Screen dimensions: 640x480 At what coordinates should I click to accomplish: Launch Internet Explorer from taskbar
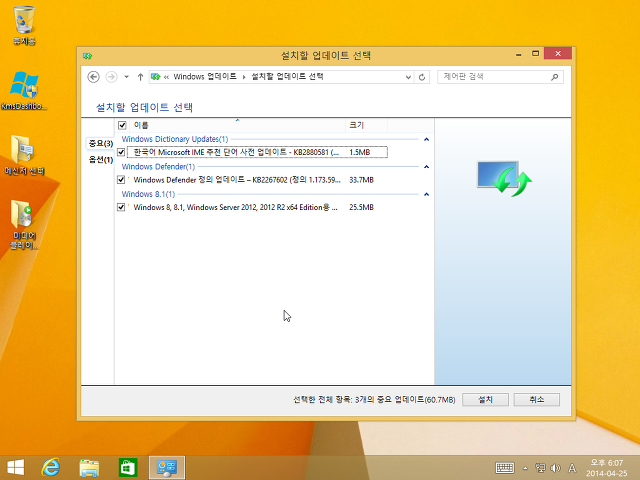point(51,468)
